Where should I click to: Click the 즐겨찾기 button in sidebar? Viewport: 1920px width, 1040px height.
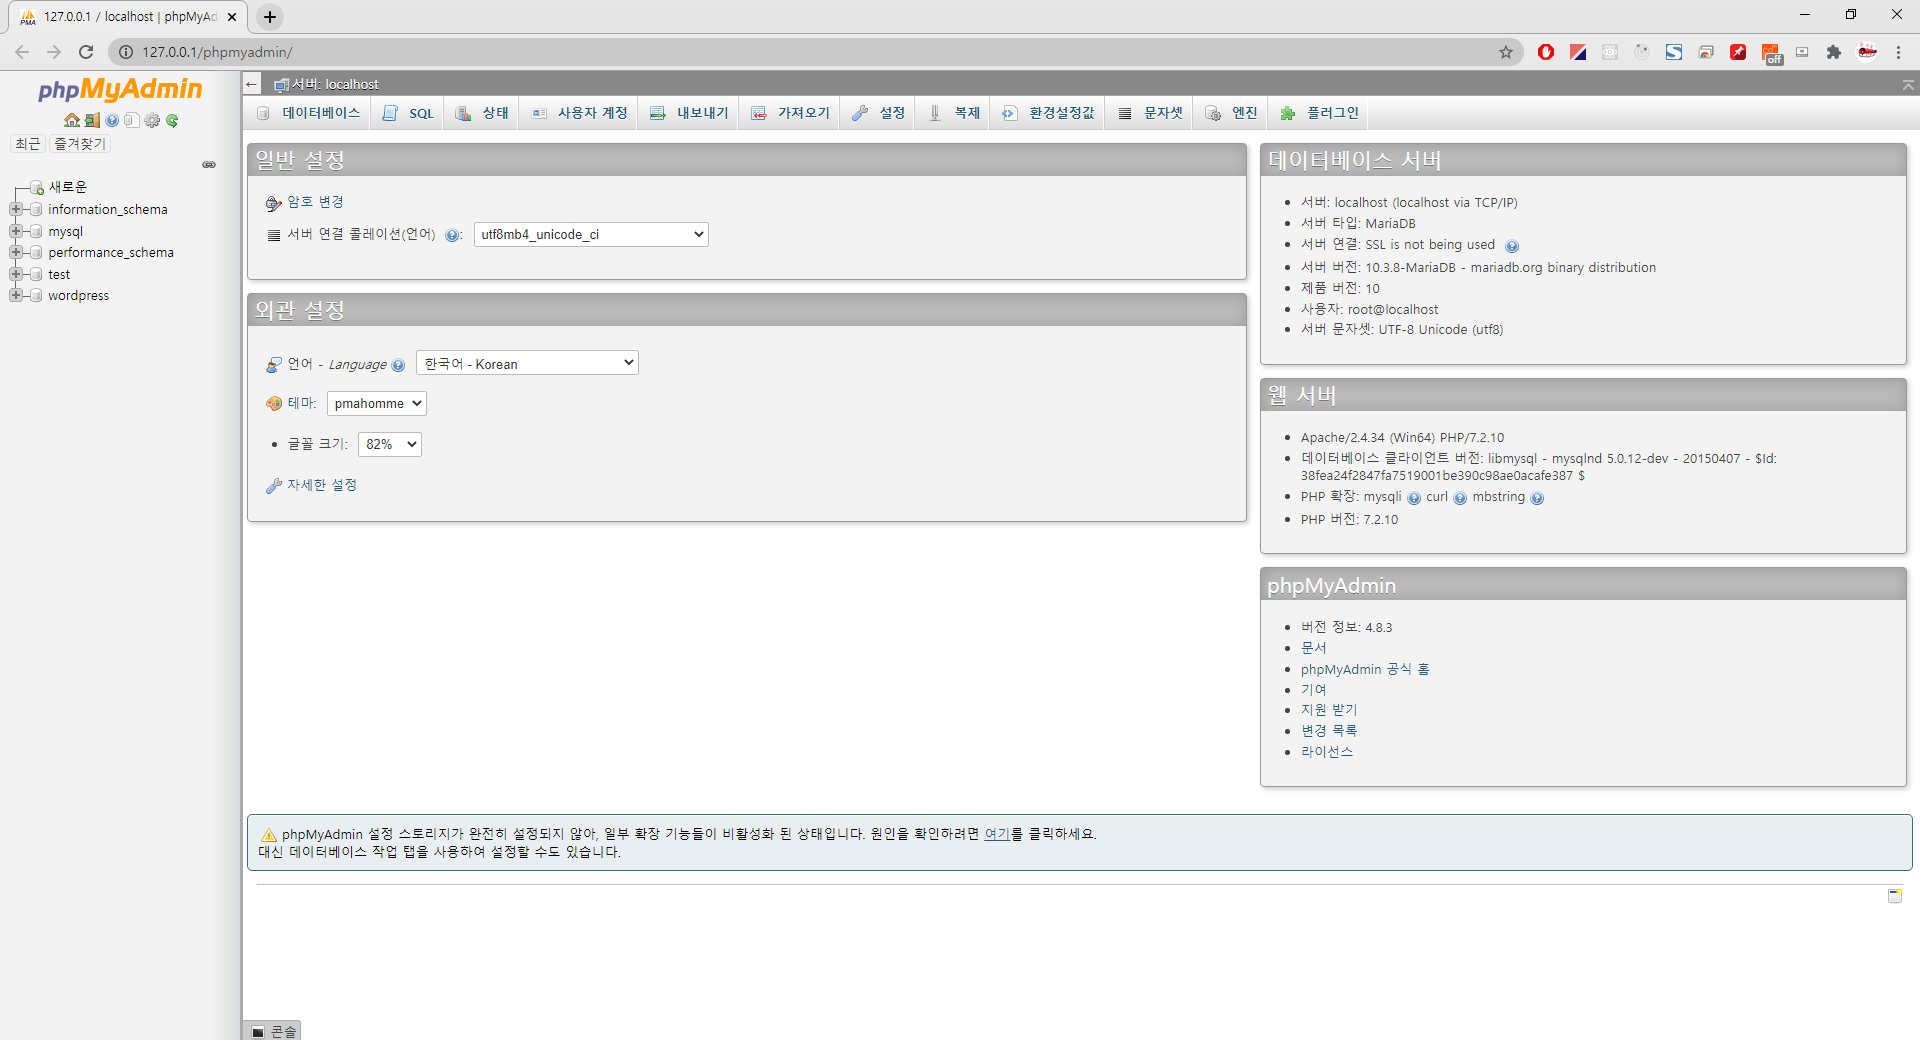pos(80,144)
